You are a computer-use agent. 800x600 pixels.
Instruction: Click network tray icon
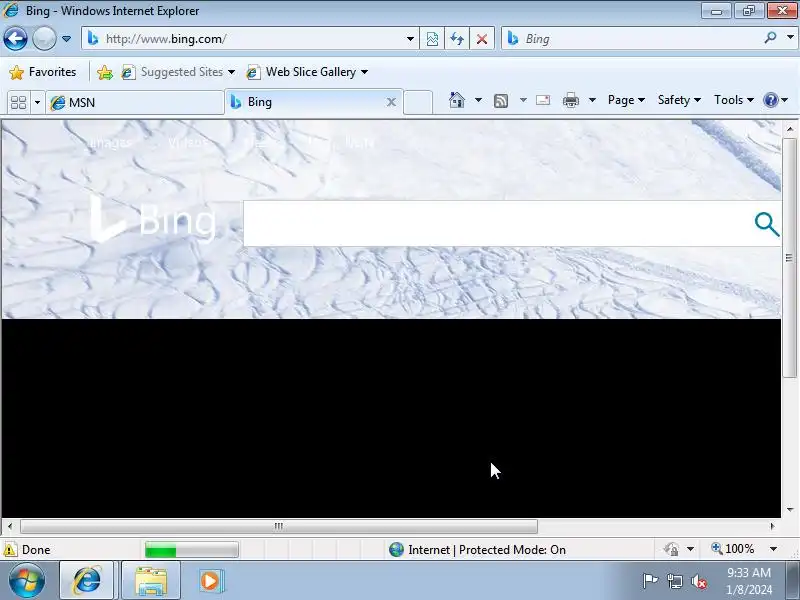point(674,581)
